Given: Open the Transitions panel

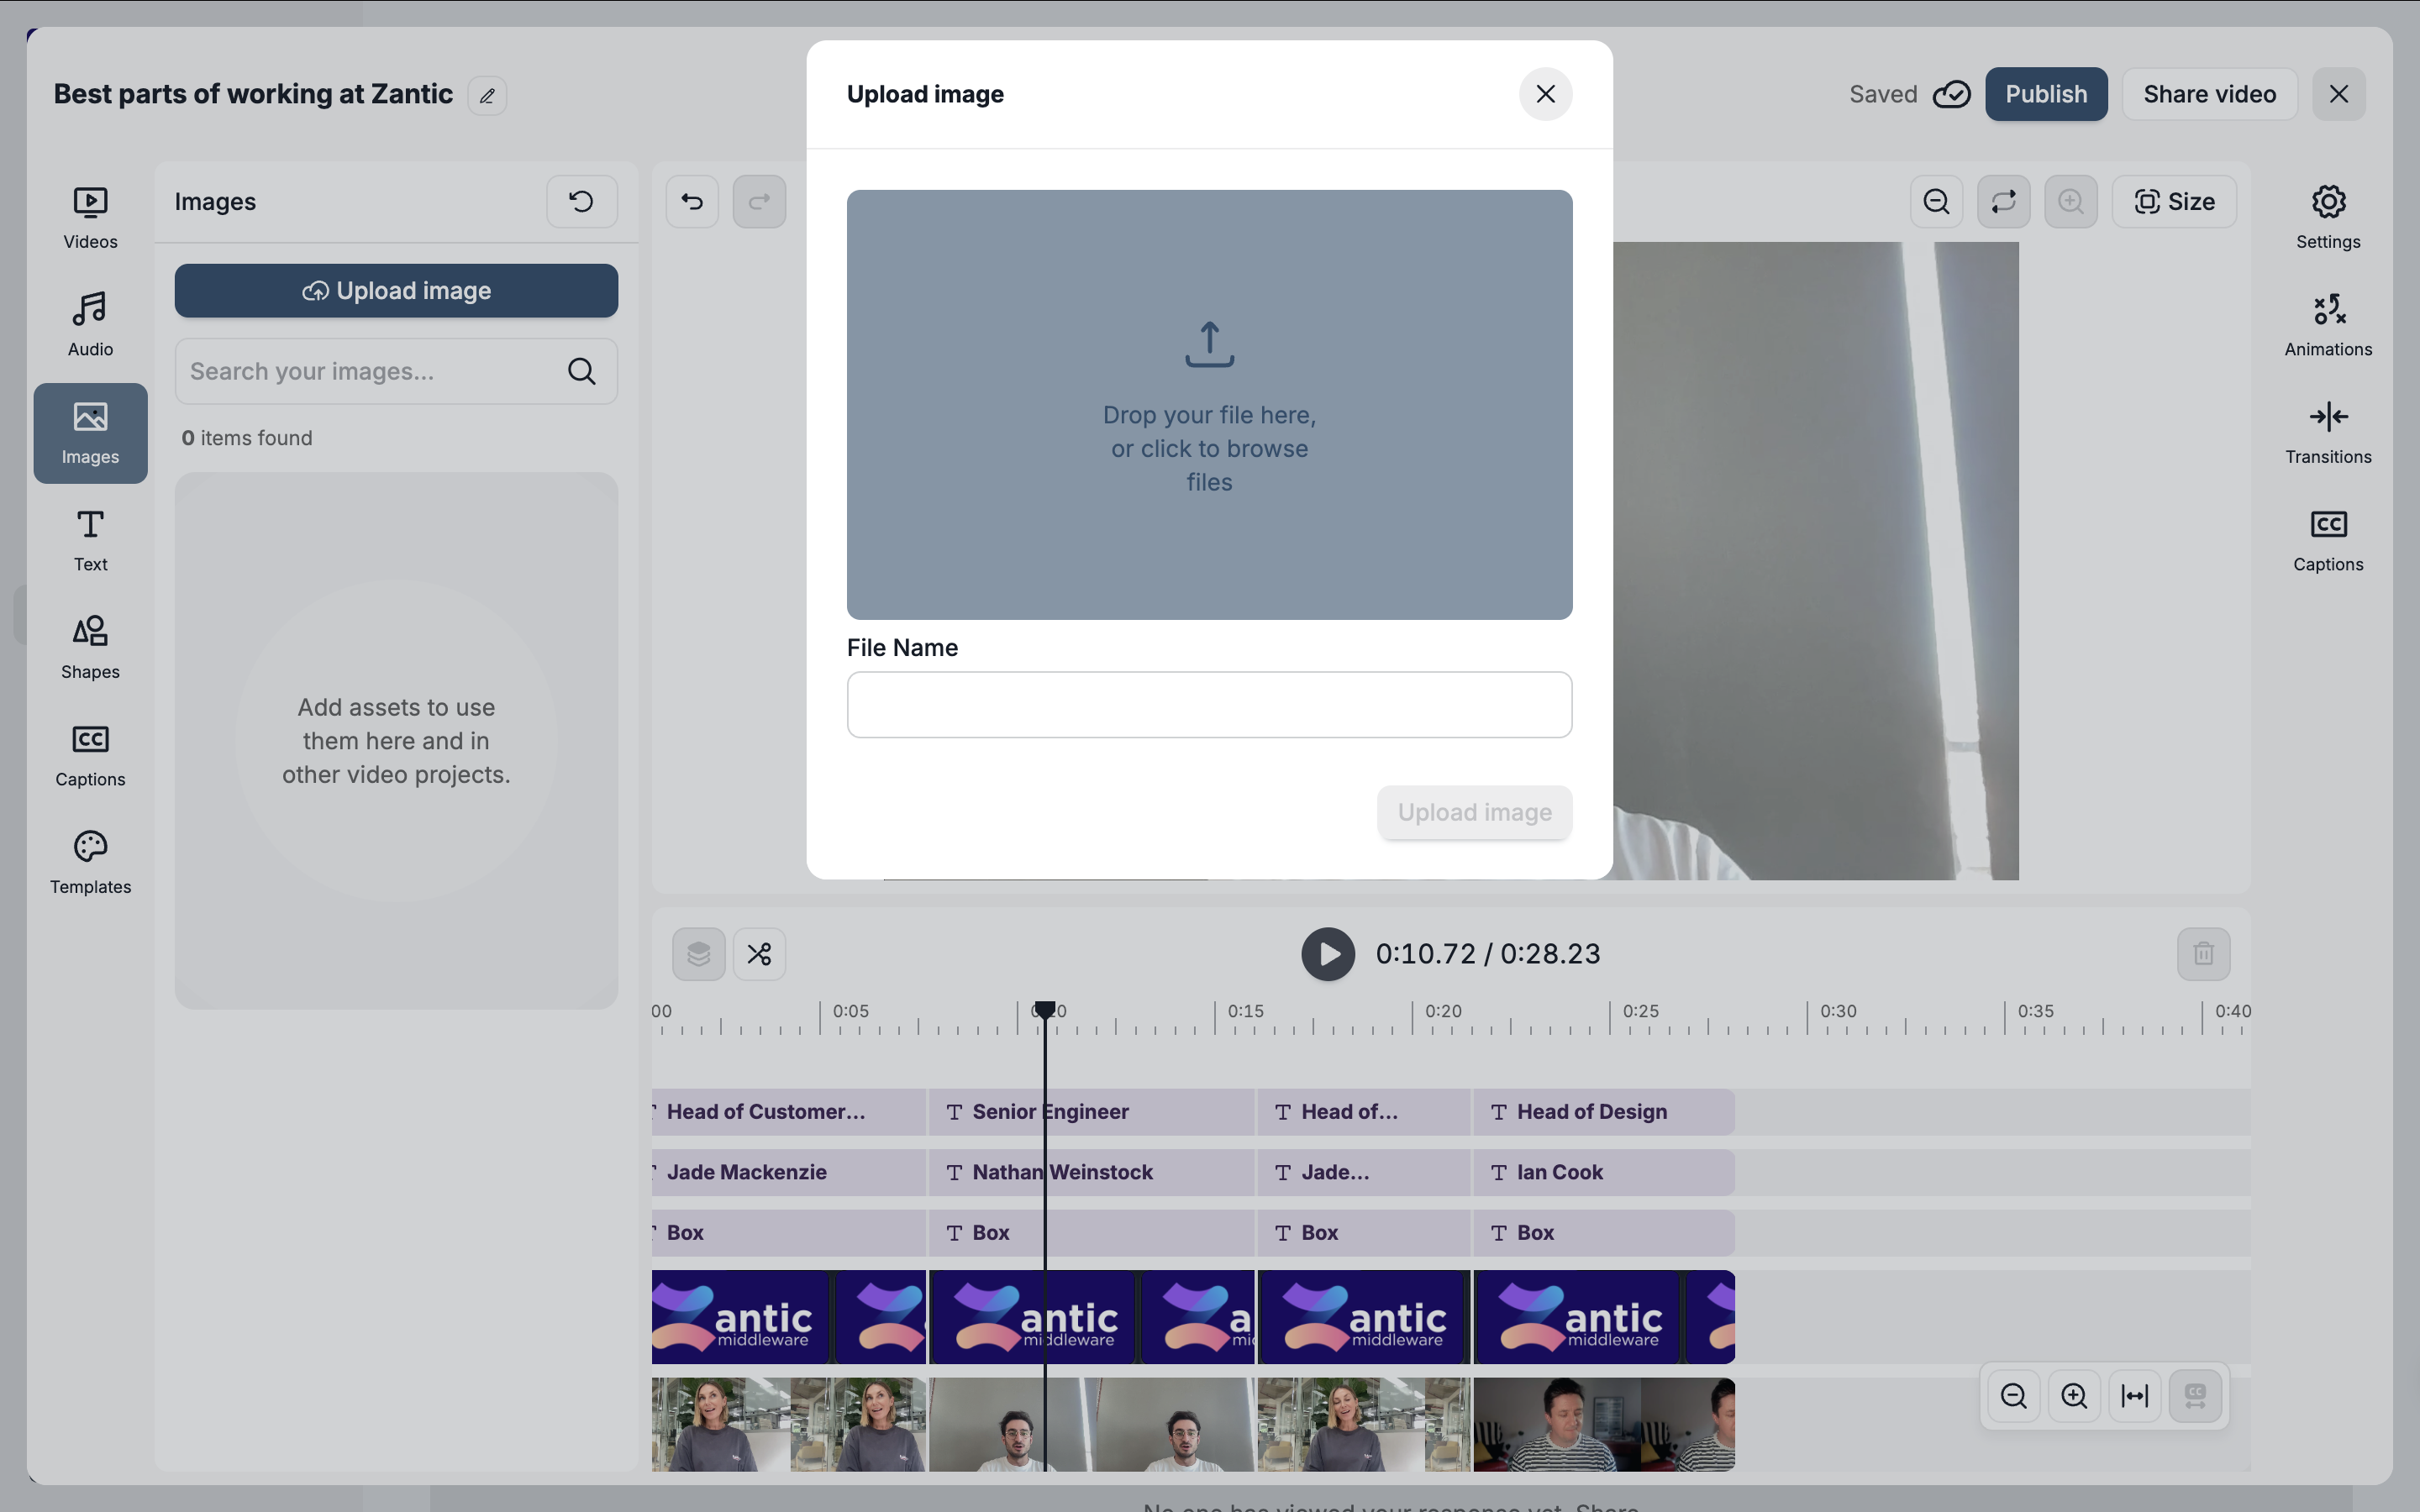Looking at the screenshot, I should 2327,432.
